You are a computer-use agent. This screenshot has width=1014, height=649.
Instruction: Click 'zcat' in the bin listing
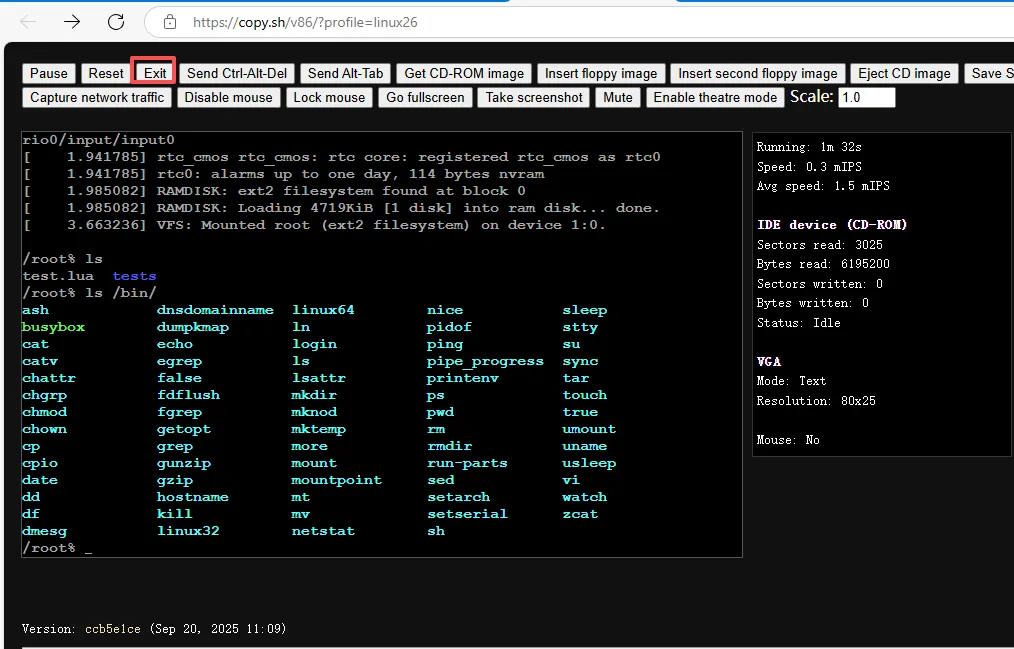tap(580, 514)
